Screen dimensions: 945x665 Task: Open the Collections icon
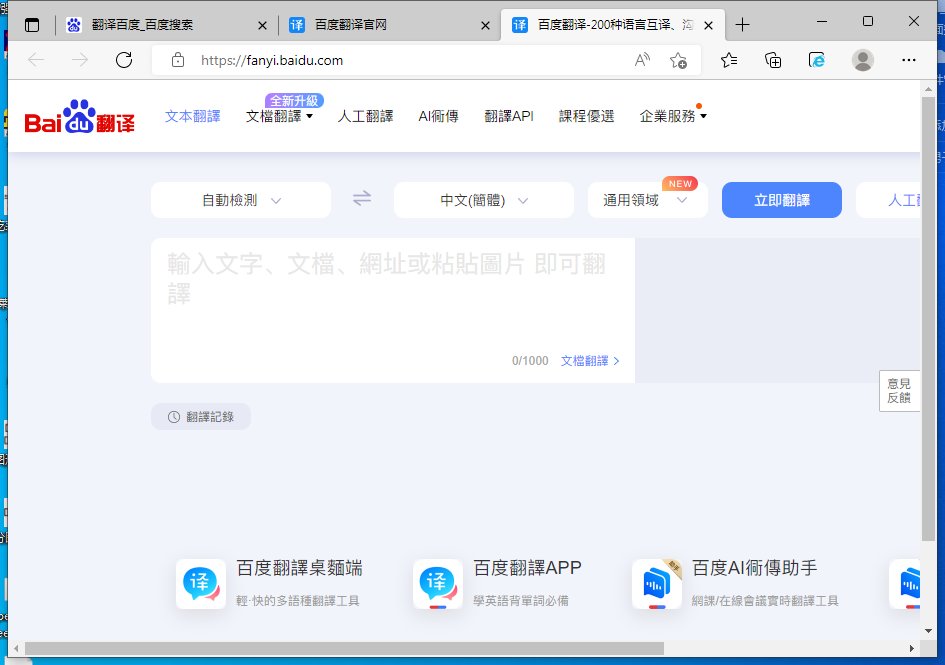773,60
